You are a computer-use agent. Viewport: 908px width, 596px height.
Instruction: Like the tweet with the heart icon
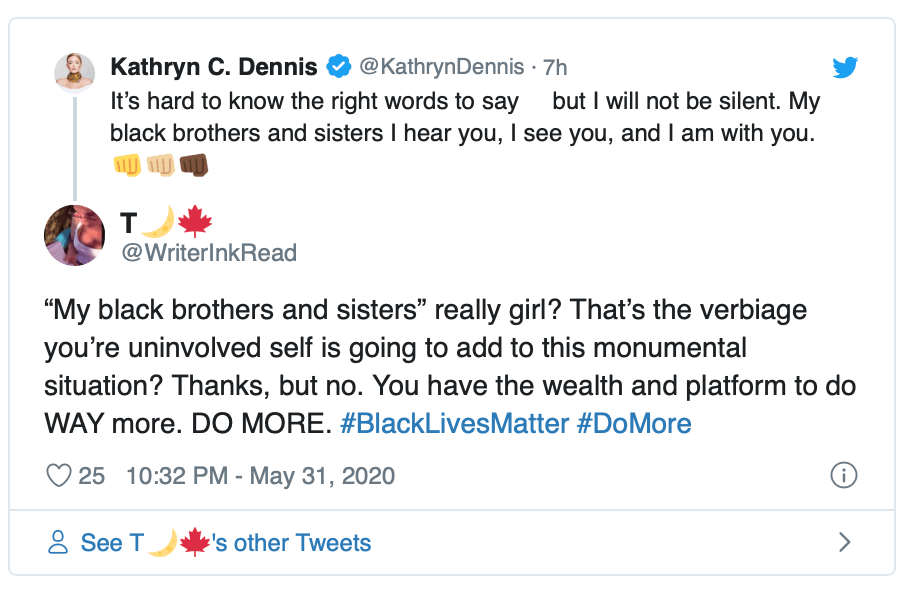[59, 476]
